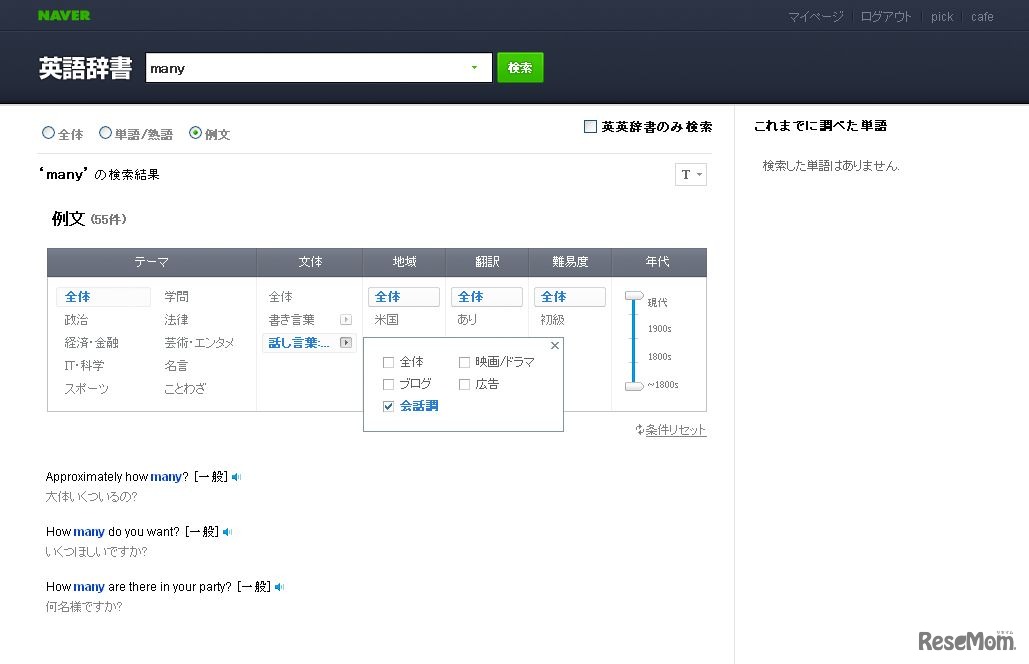
Task: Click the 条件リセット refresh icon
Action: (639, 430)
